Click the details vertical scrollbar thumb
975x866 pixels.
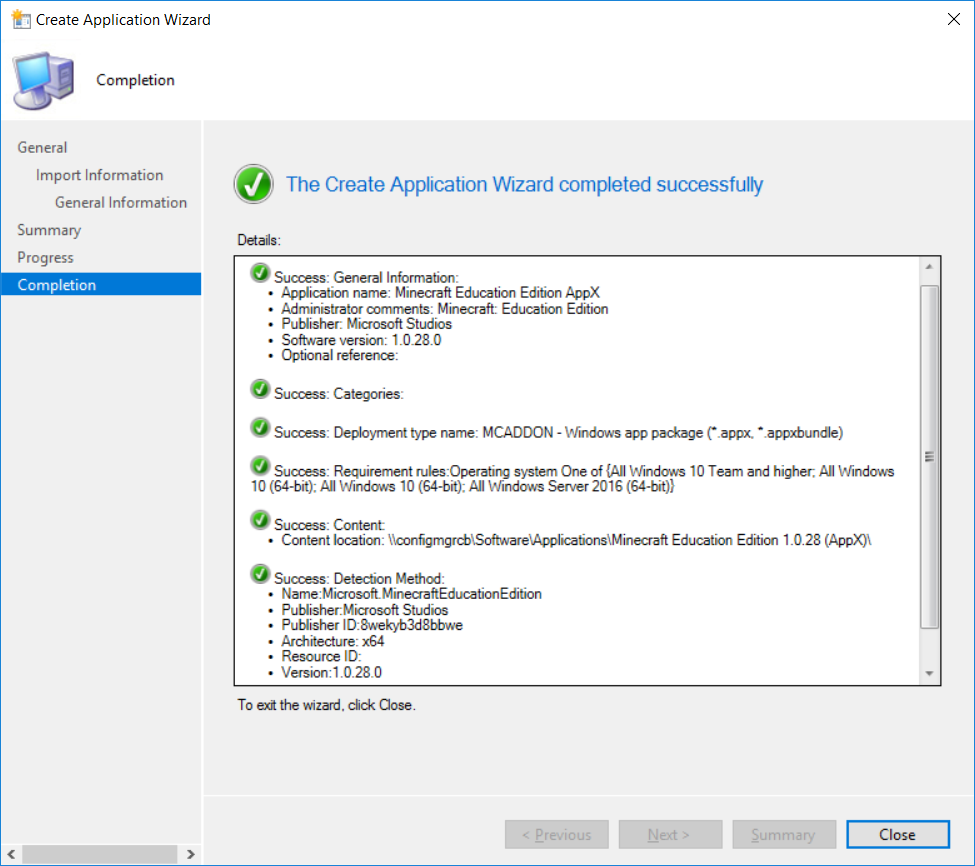[x=929, y=457]
